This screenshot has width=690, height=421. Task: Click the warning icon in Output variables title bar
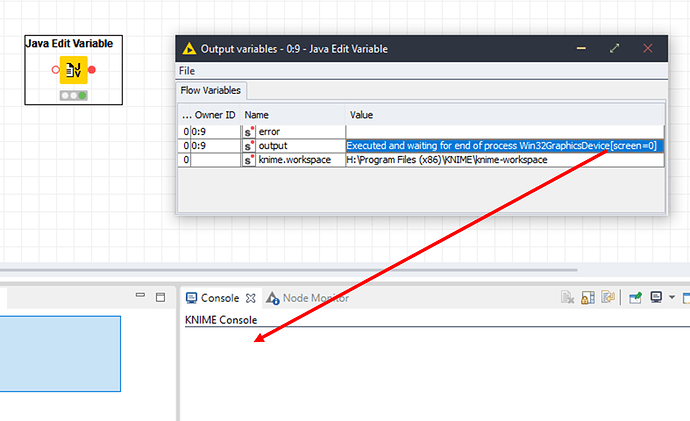pyautogui.click(x=189, y=48)
